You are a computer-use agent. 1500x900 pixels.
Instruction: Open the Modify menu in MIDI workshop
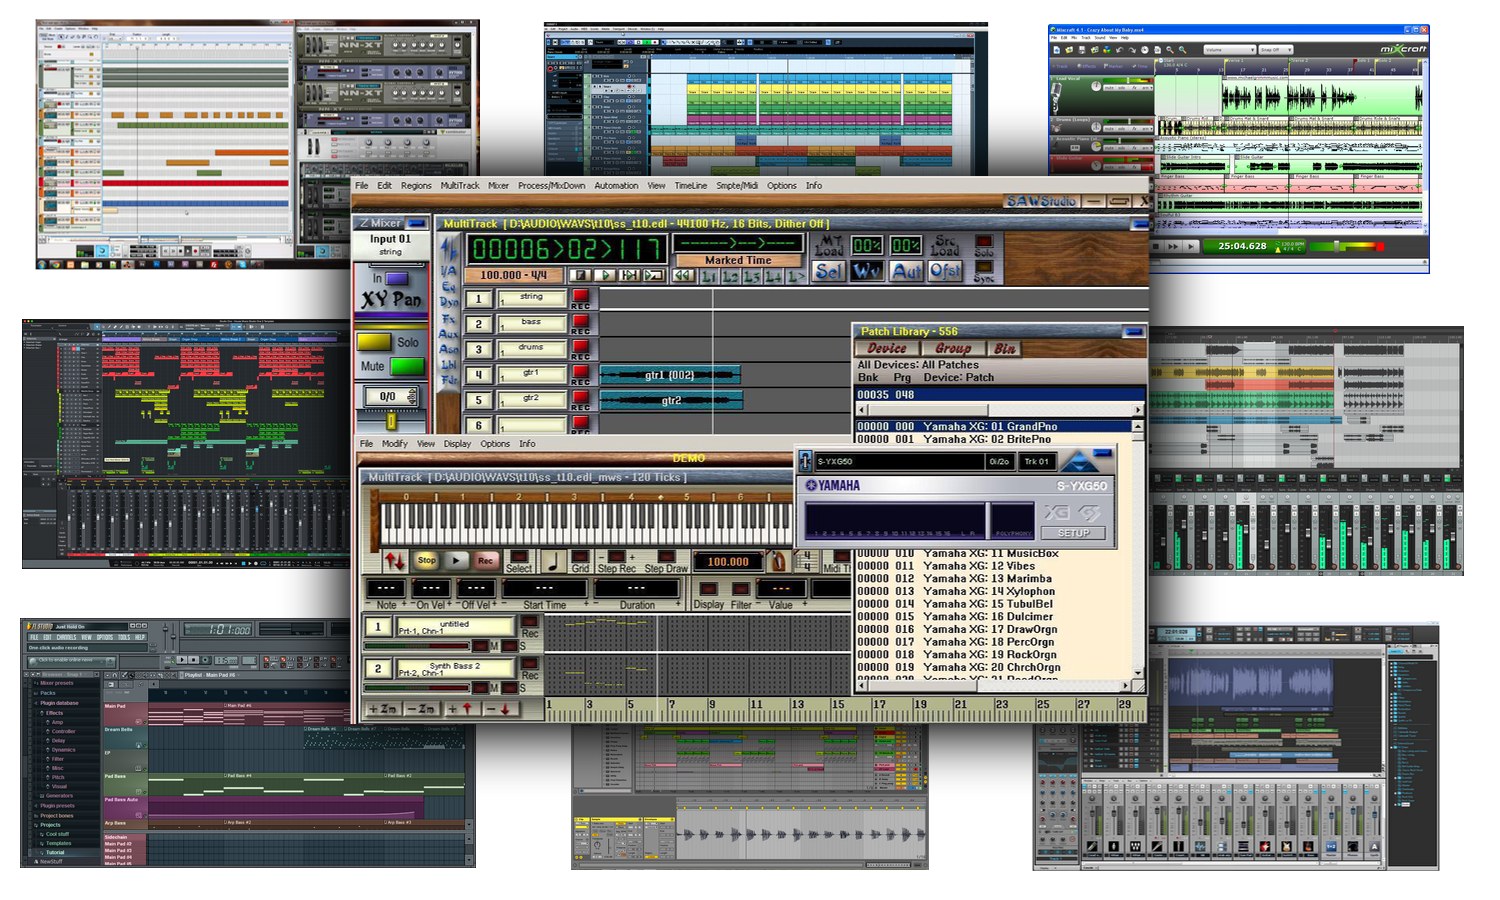pyautogui.click(x=394, y=443)
